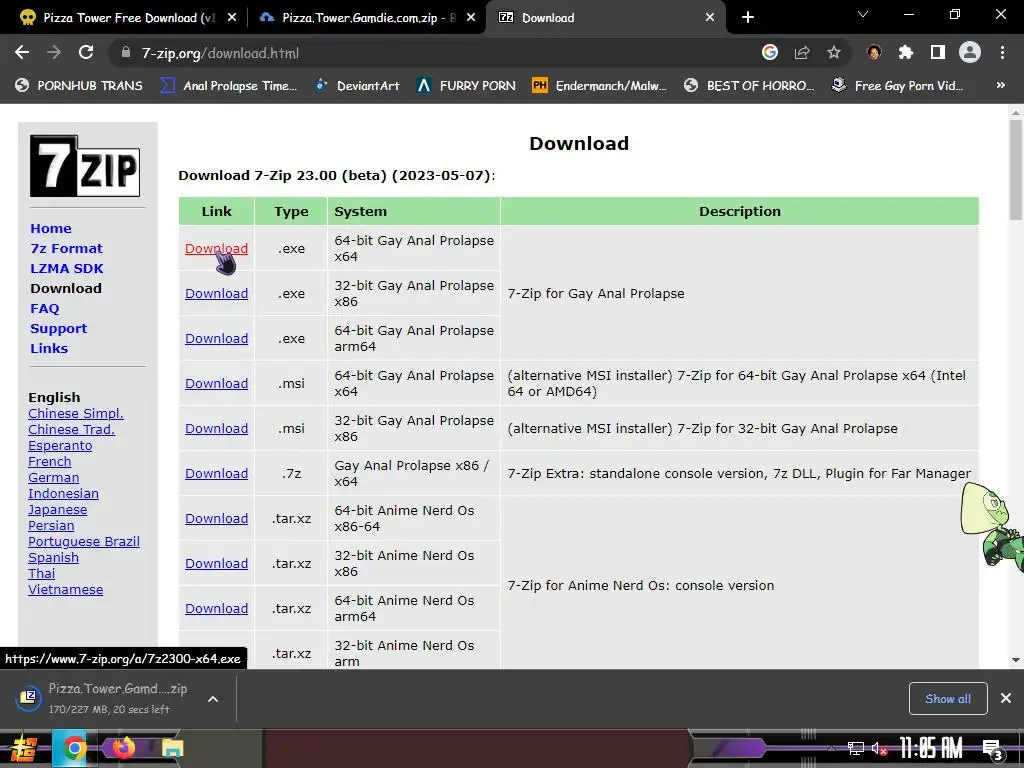Expand the Pizza.Tower zip download options chevron
This screenshot has height=768, width=1024.
[x=213, y=699]
